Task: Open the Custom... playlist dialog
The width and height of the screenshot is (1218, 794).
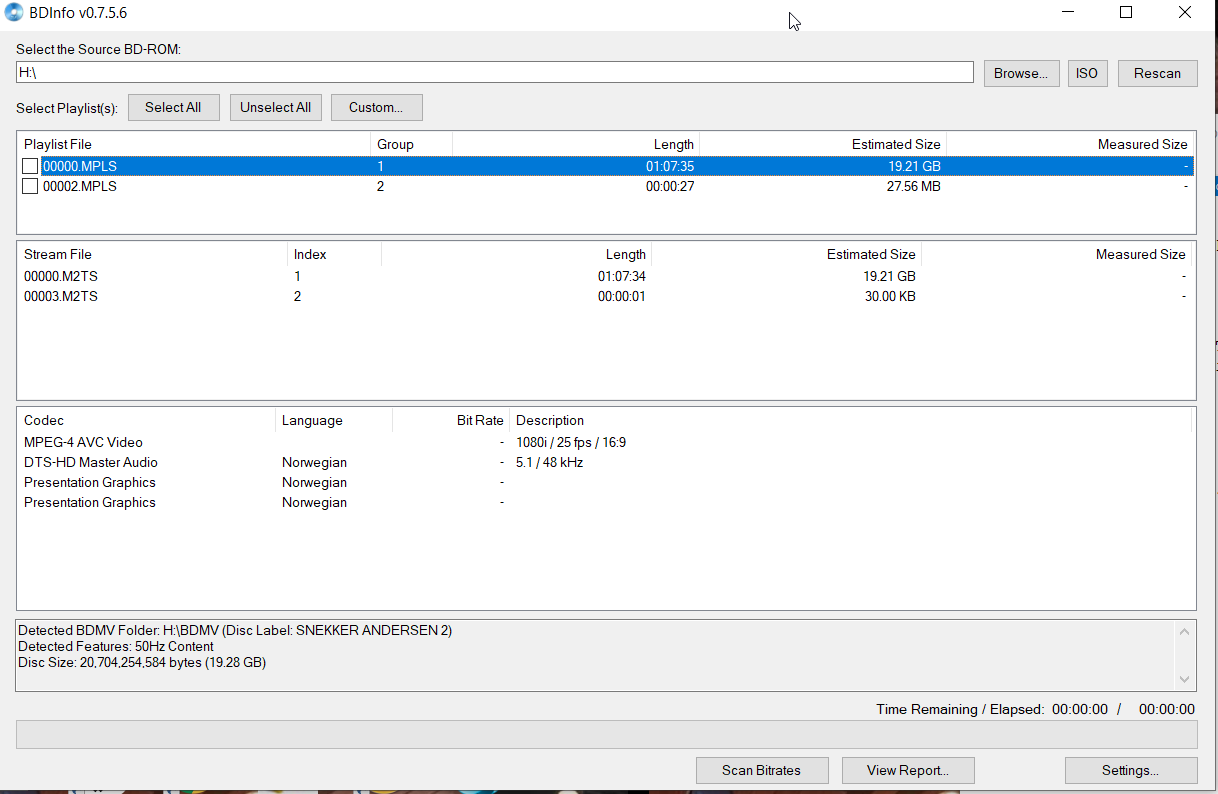Action: click(x=376, y=107)
